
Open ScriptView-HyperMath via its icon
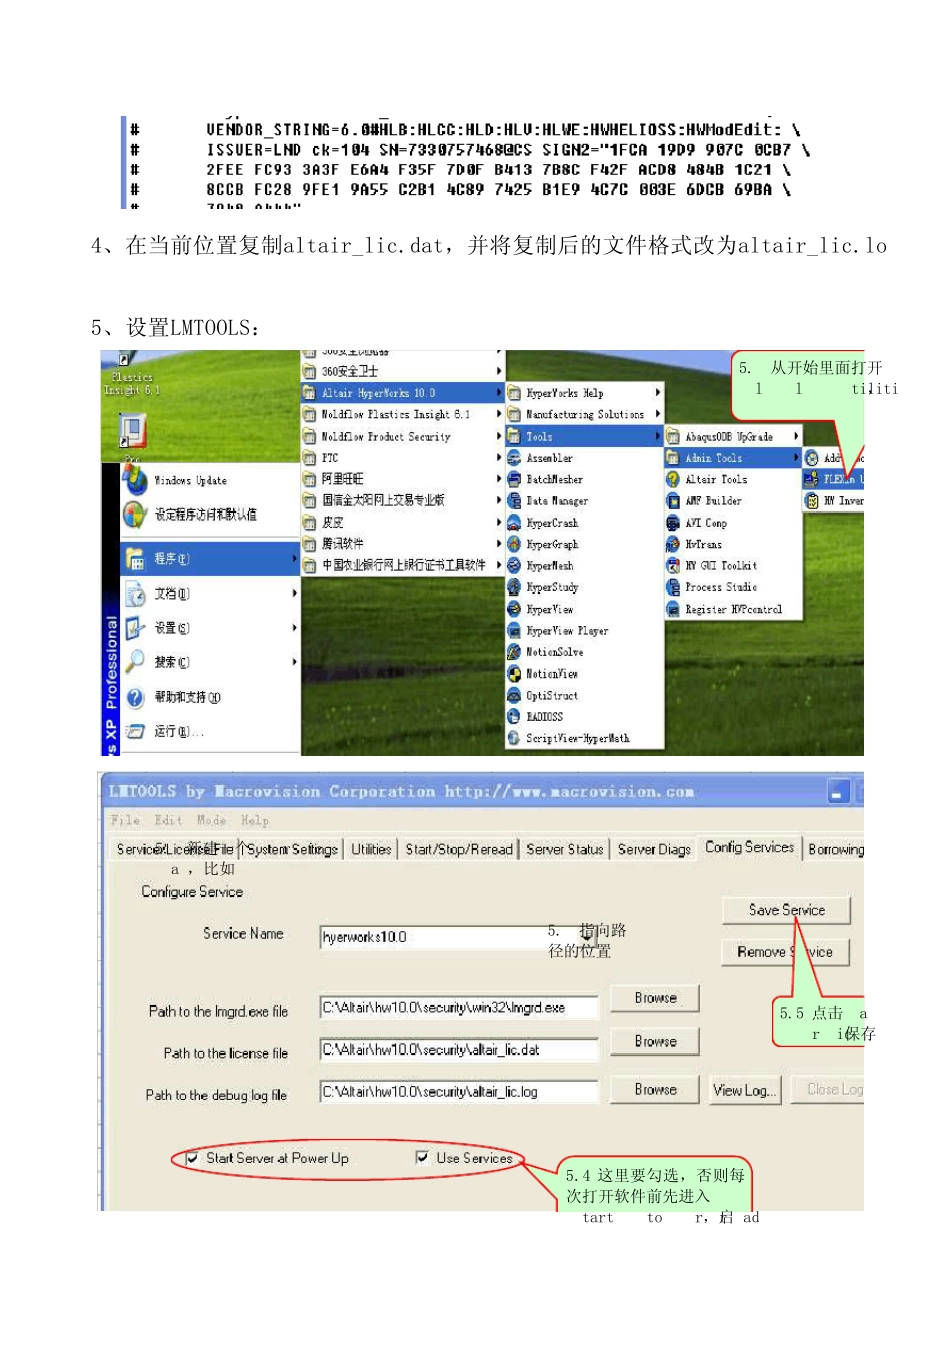coord(514,738)
